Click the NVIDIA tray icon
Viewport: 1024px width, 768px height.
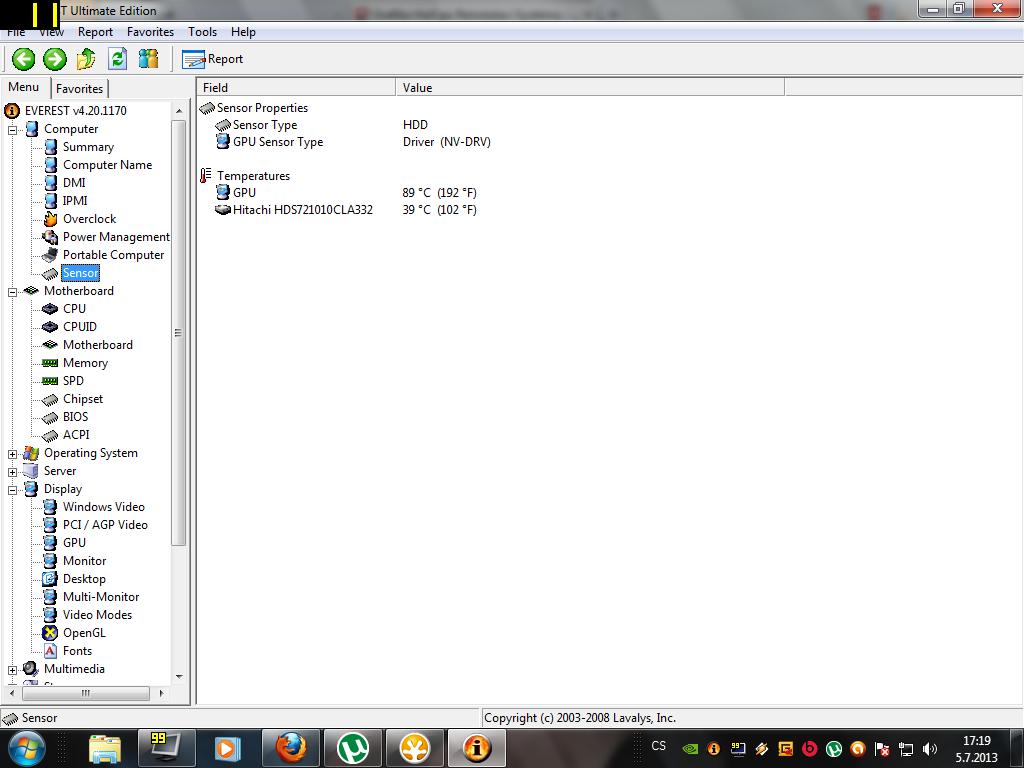tap(690, 749)
